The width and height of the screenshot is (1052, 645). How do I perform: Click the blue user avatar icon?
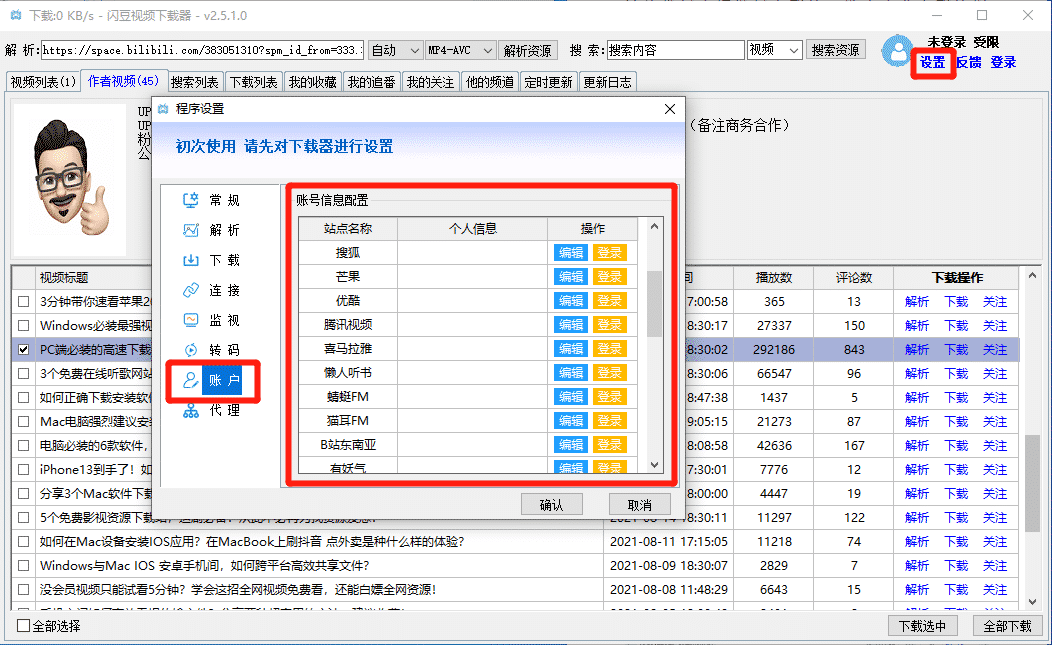(x=897, y=51)
